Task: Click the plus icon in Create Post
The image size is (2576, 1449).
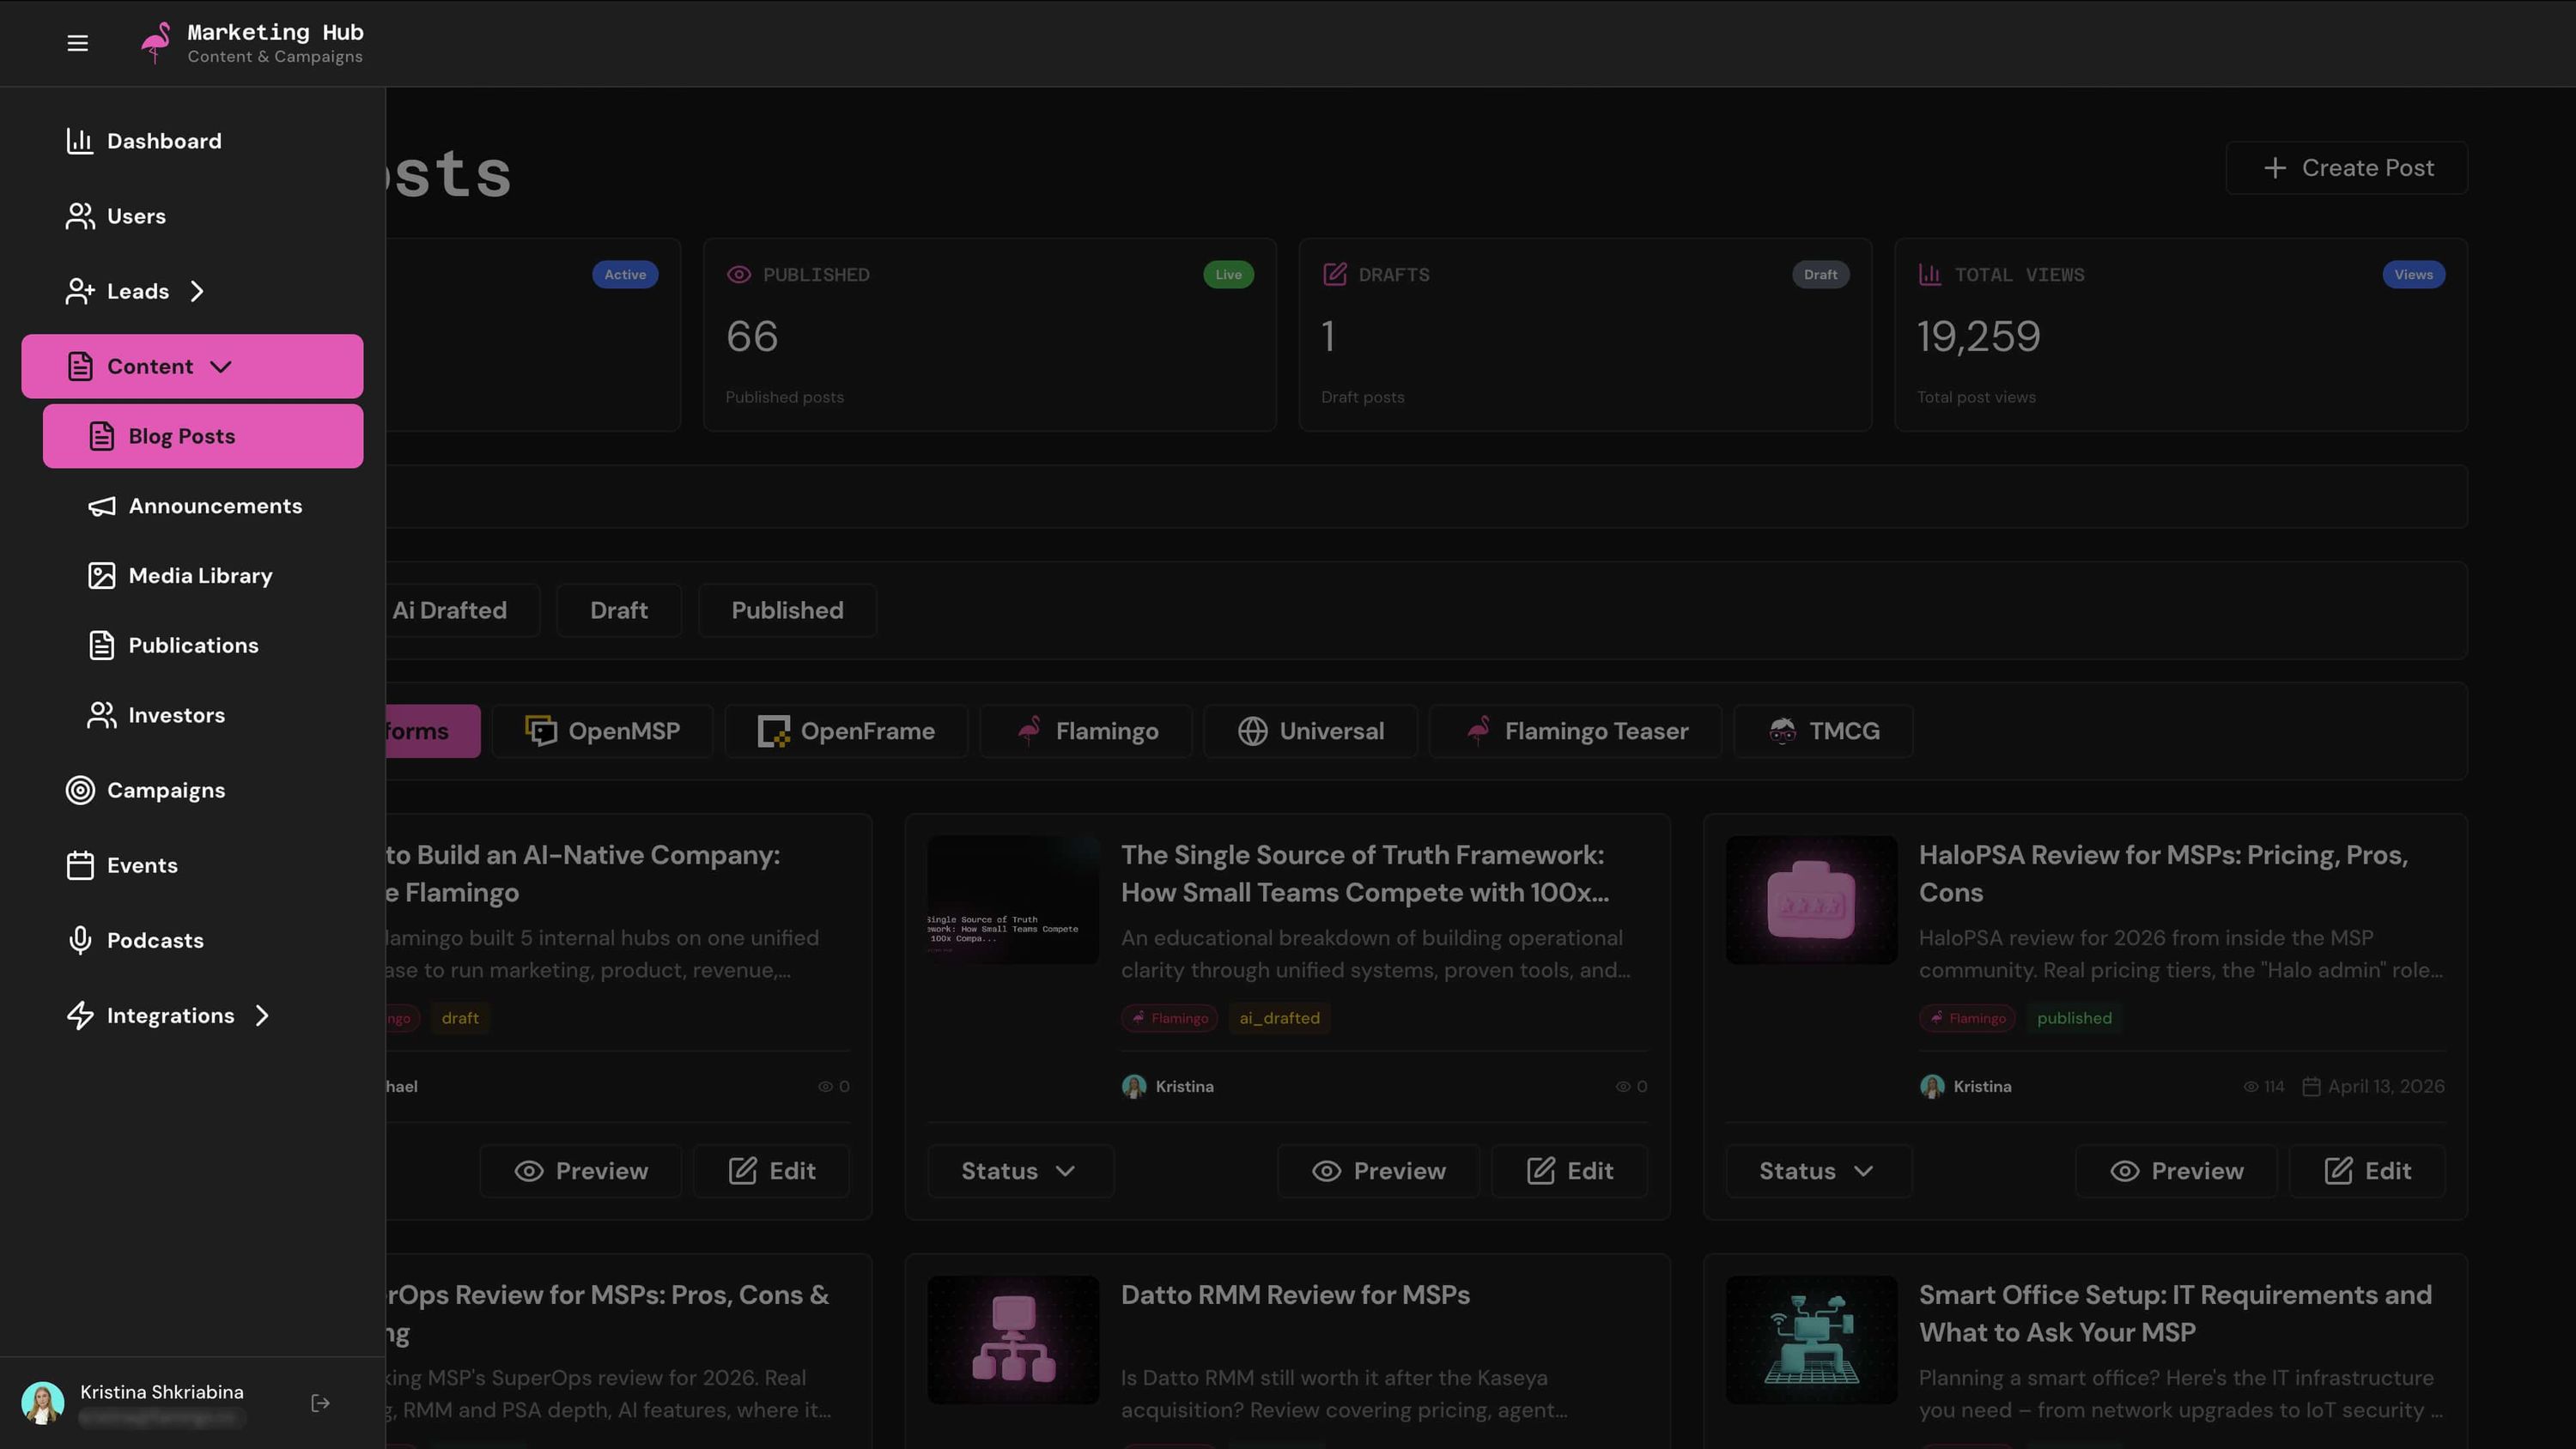Action: [x=2275, y=168]
